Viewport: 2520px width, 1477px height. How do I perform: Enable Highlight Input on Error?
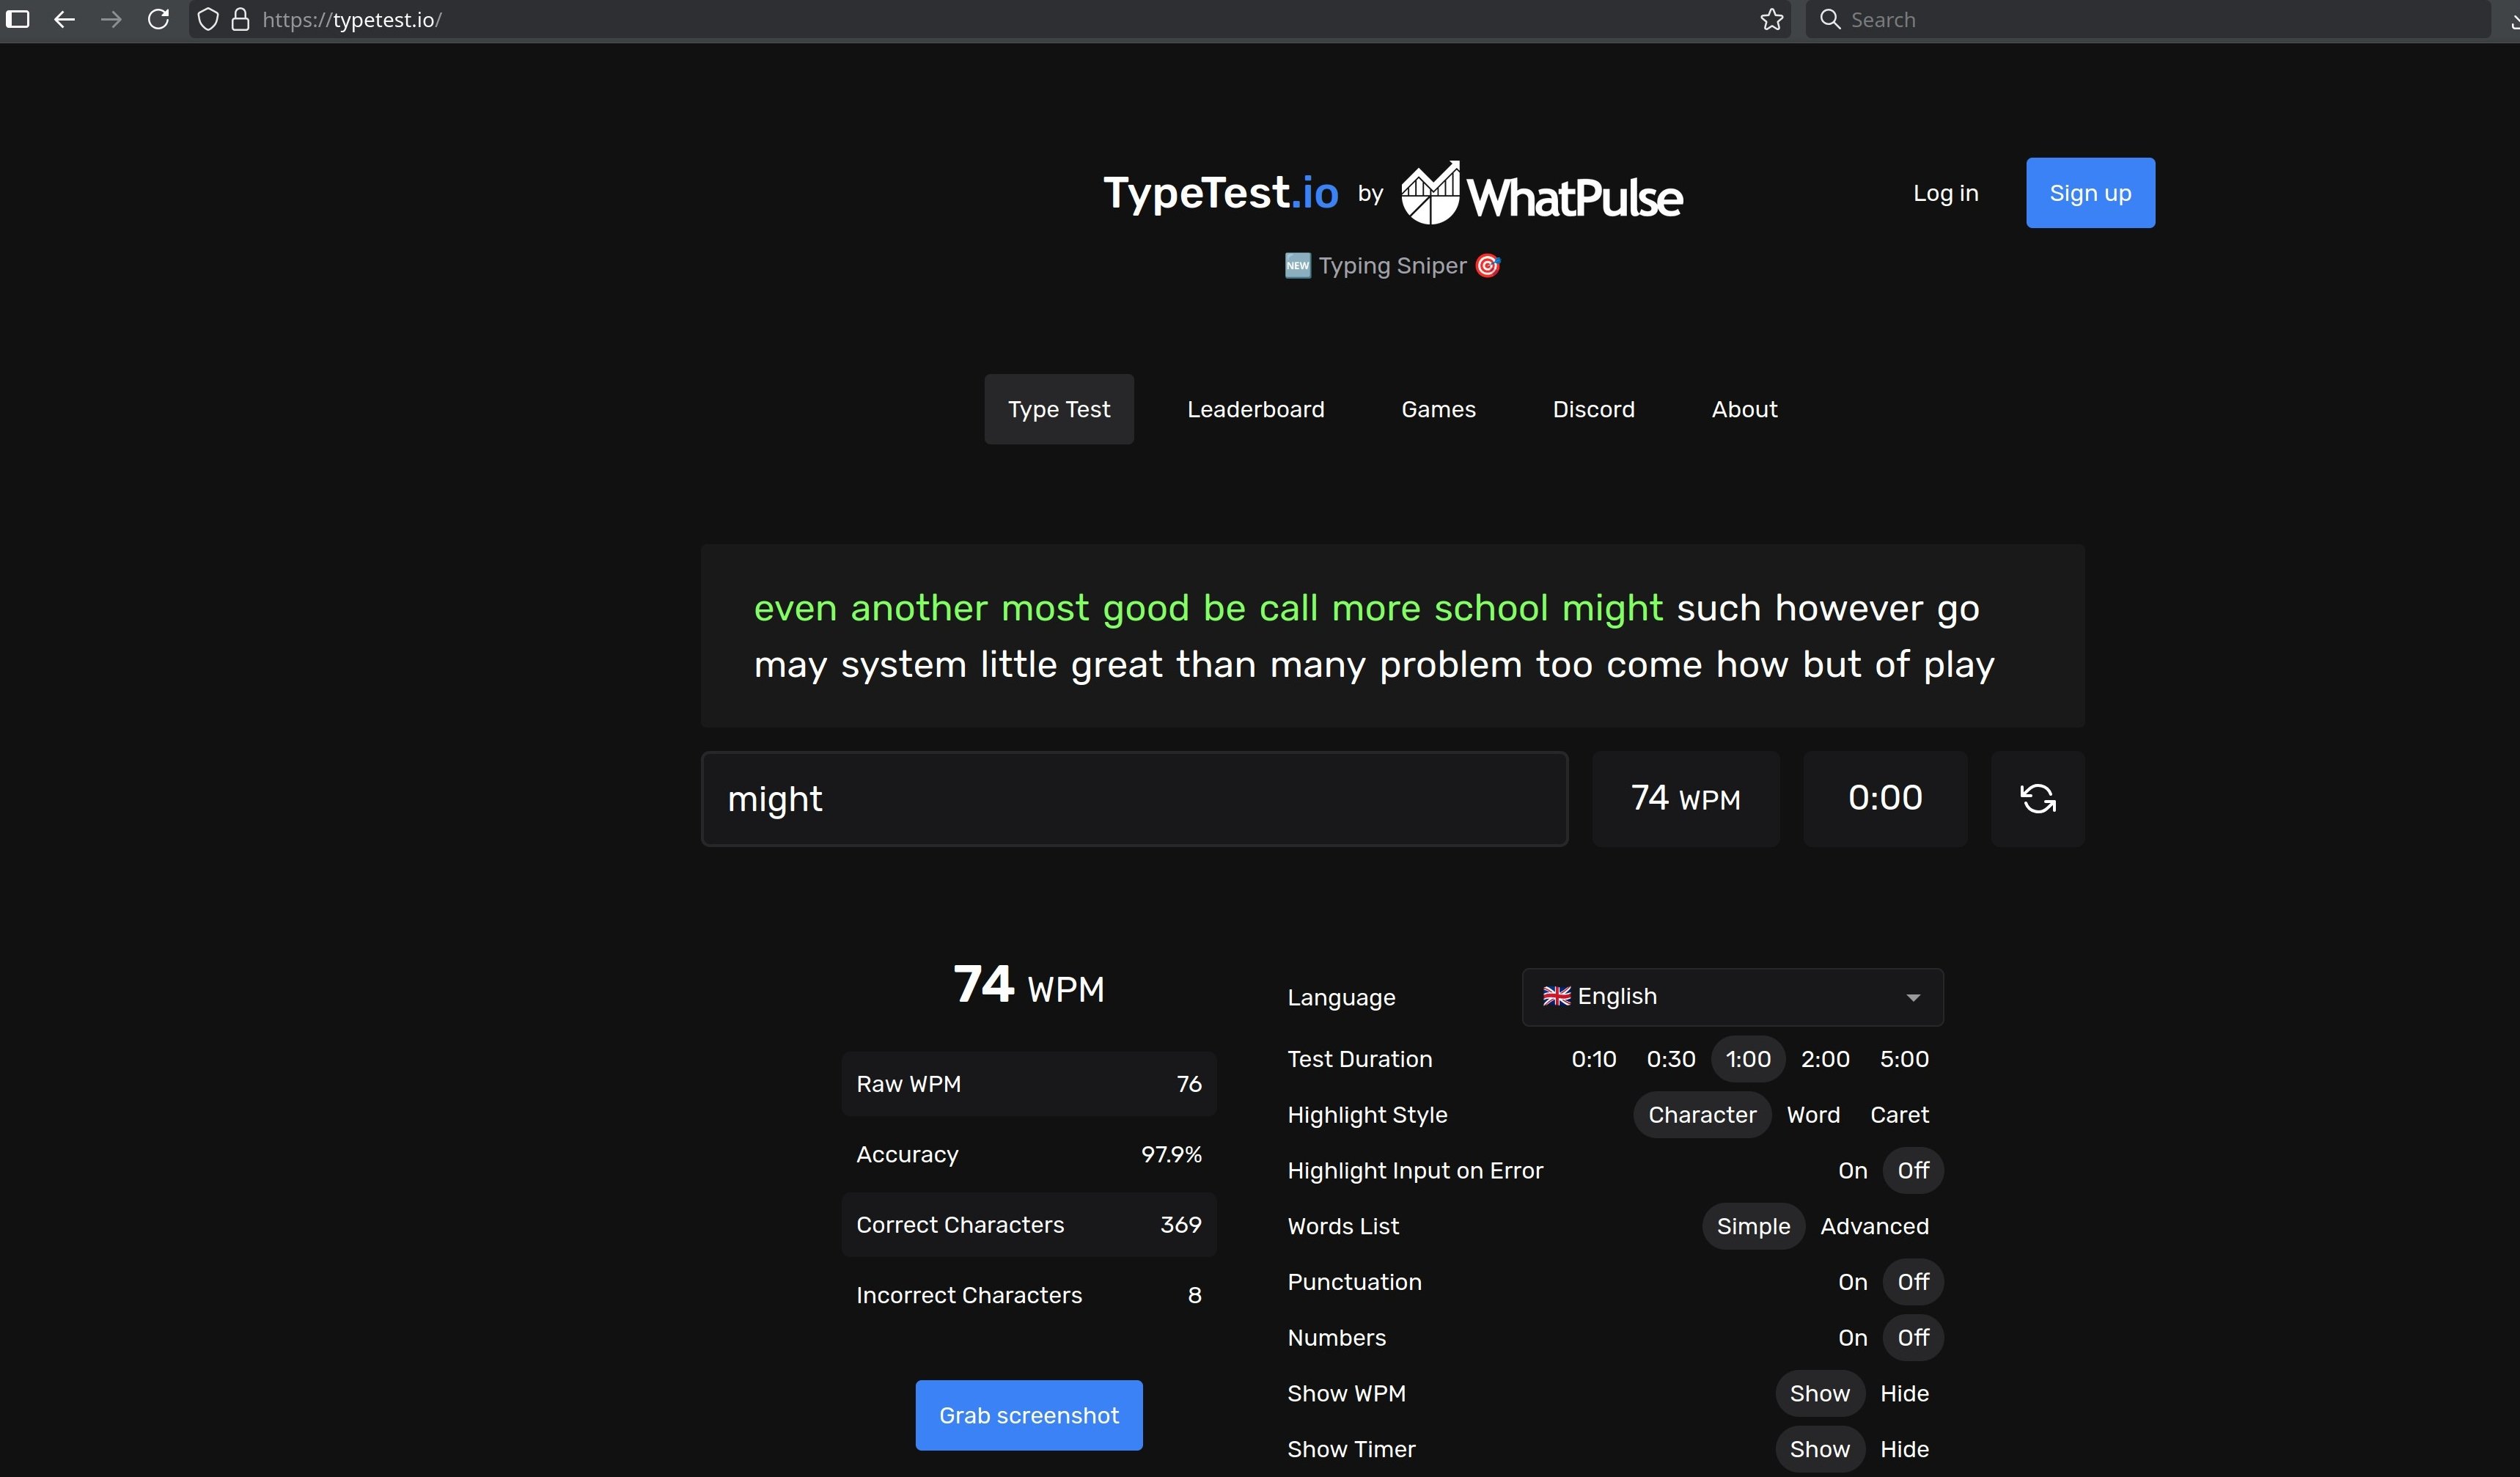(1852, 1171)
